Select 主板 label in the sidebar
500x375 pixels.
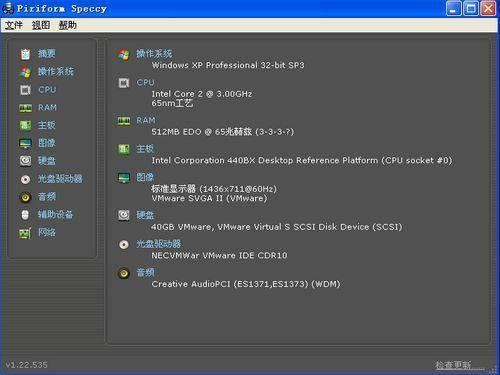coord(47,125)
